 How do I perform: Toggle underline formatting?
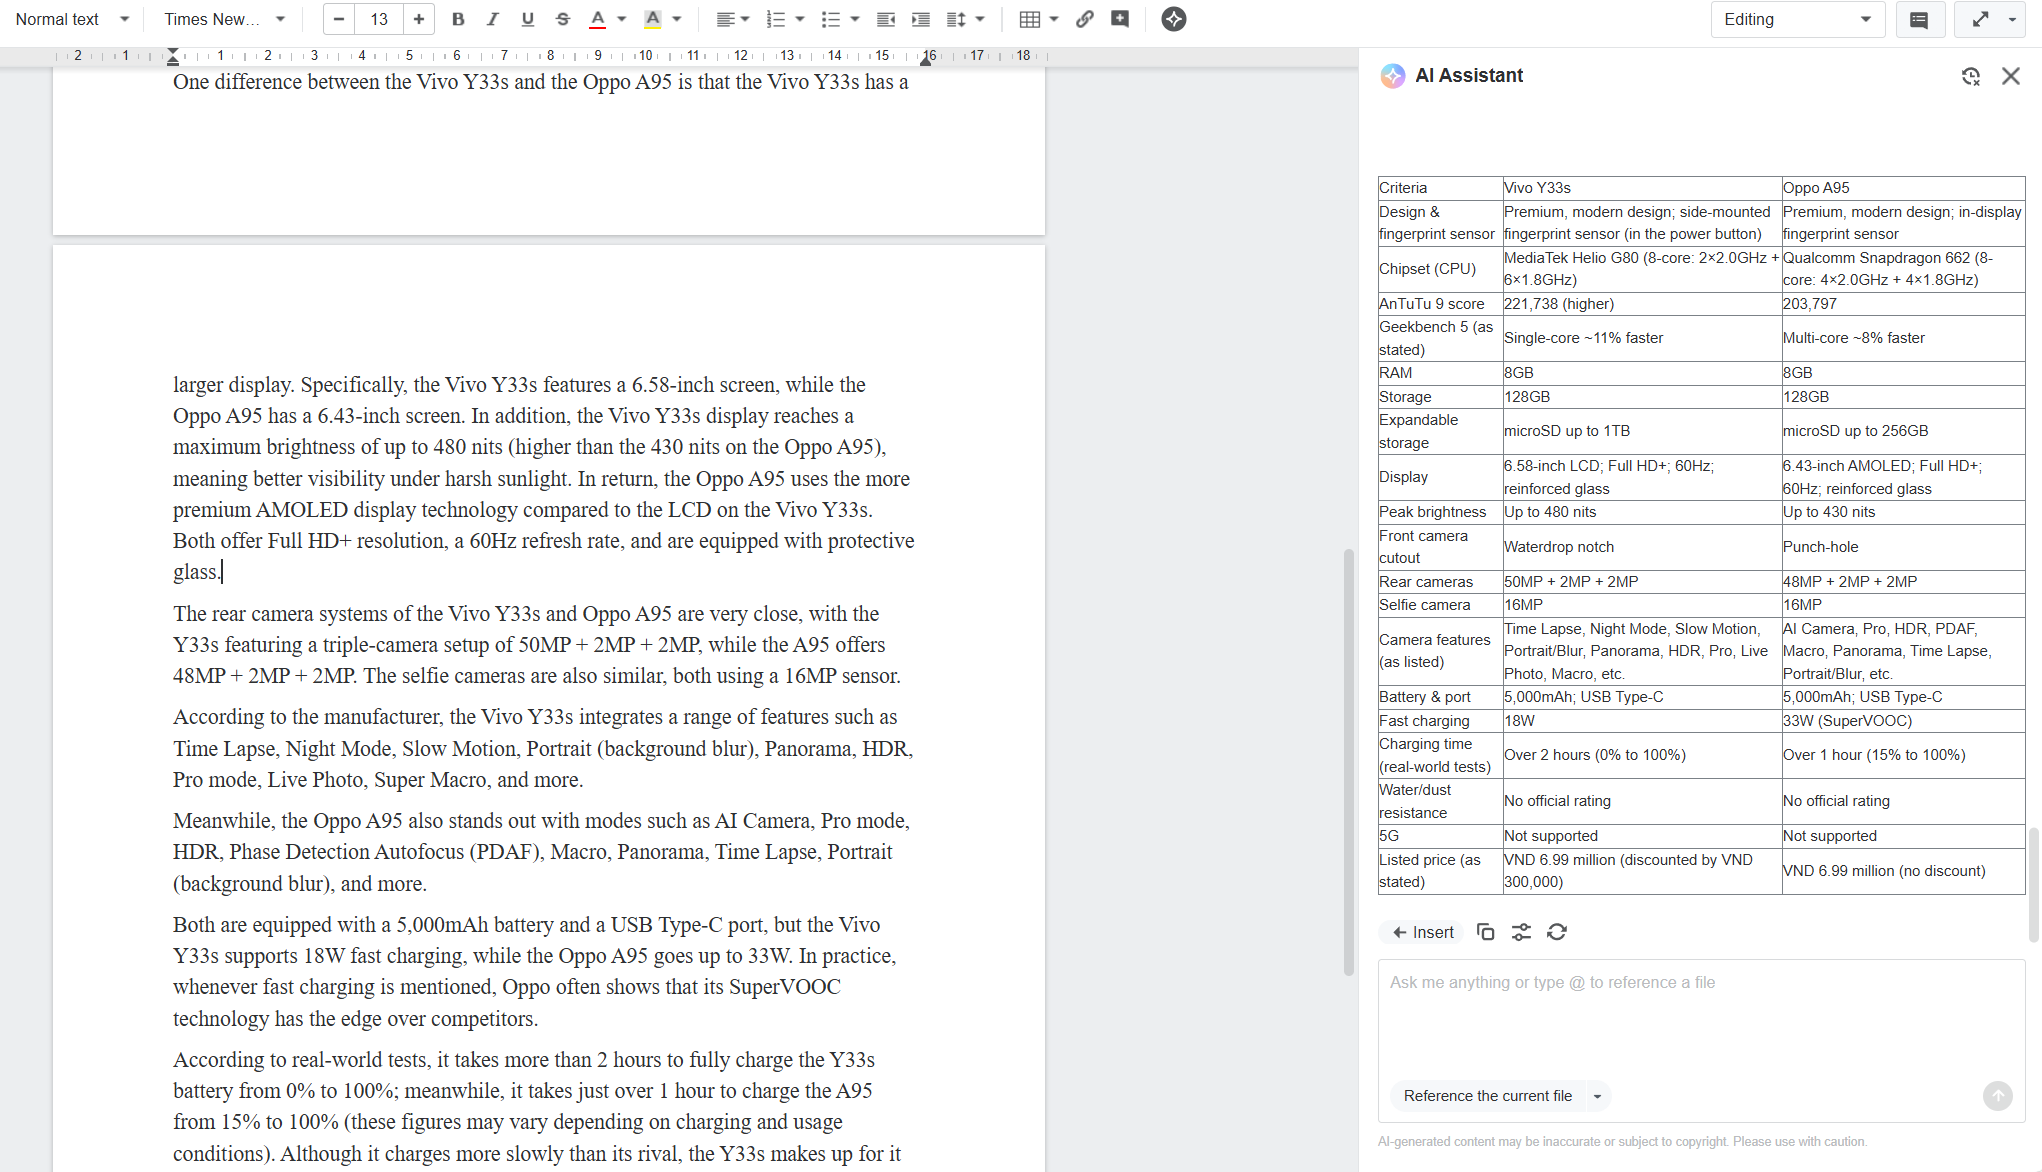coord(527,19)
